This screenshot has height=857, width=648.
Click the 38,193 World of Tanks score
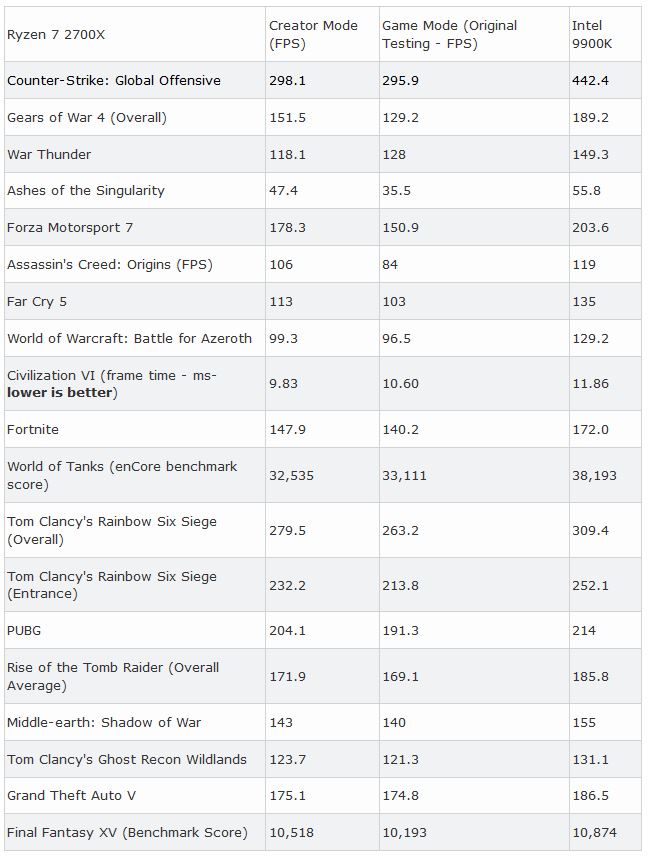[594, 475]
